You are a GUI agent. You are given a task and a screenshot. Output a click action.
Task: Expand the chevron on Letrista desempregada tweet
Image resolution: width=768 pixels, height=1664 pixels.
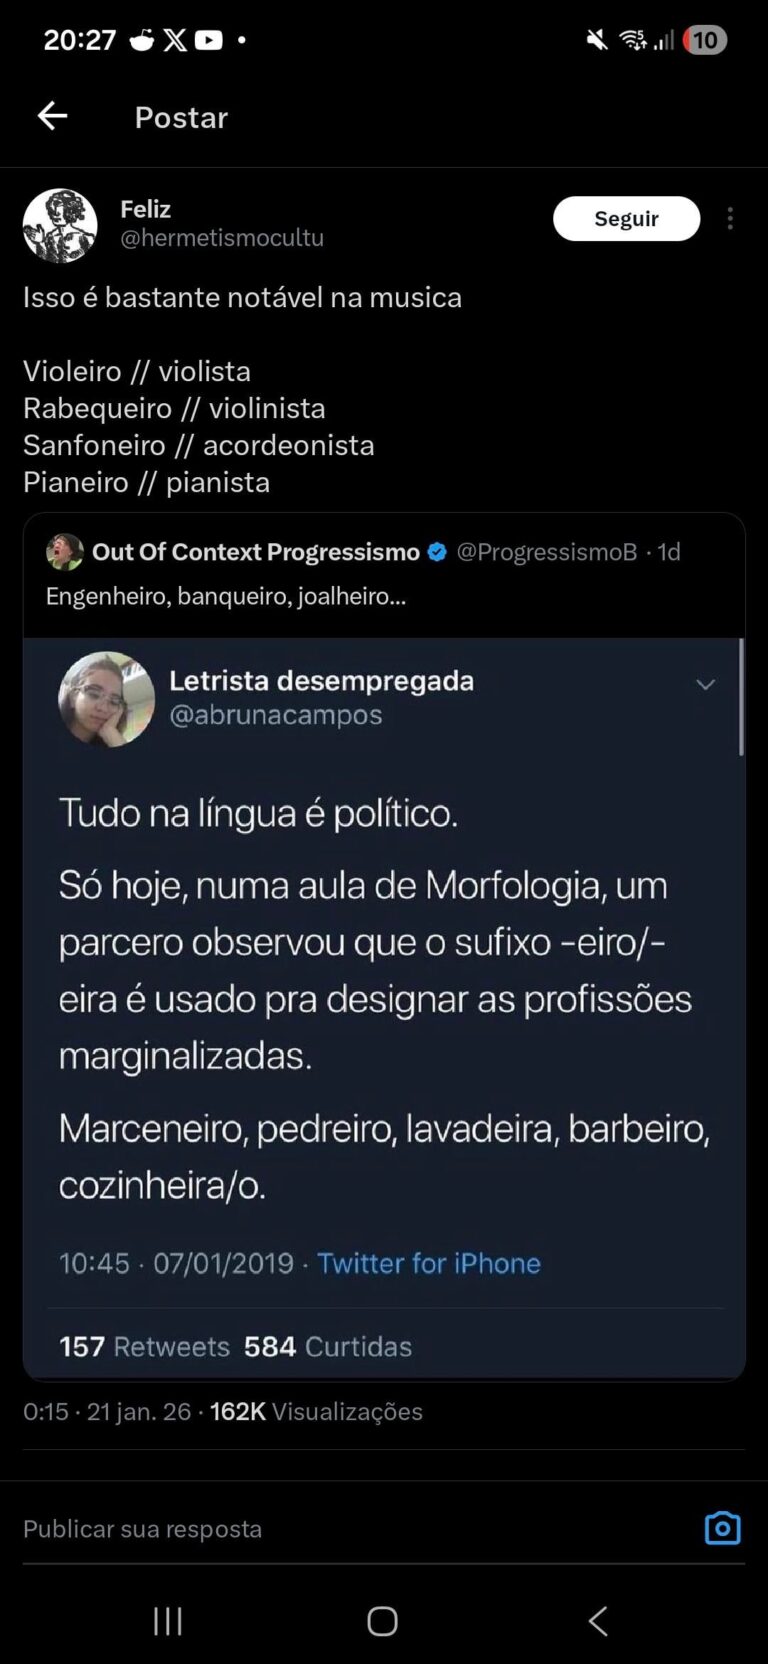705,685
